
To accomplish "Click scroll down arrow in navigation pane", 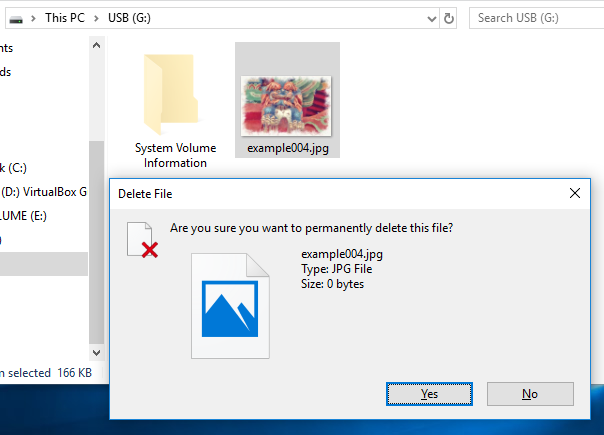I will [x=97, y=352].
